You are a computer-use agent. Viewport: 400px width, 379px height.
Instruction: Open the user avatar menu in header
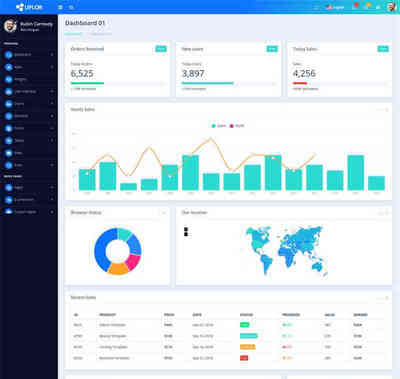[x=392, y=7]
